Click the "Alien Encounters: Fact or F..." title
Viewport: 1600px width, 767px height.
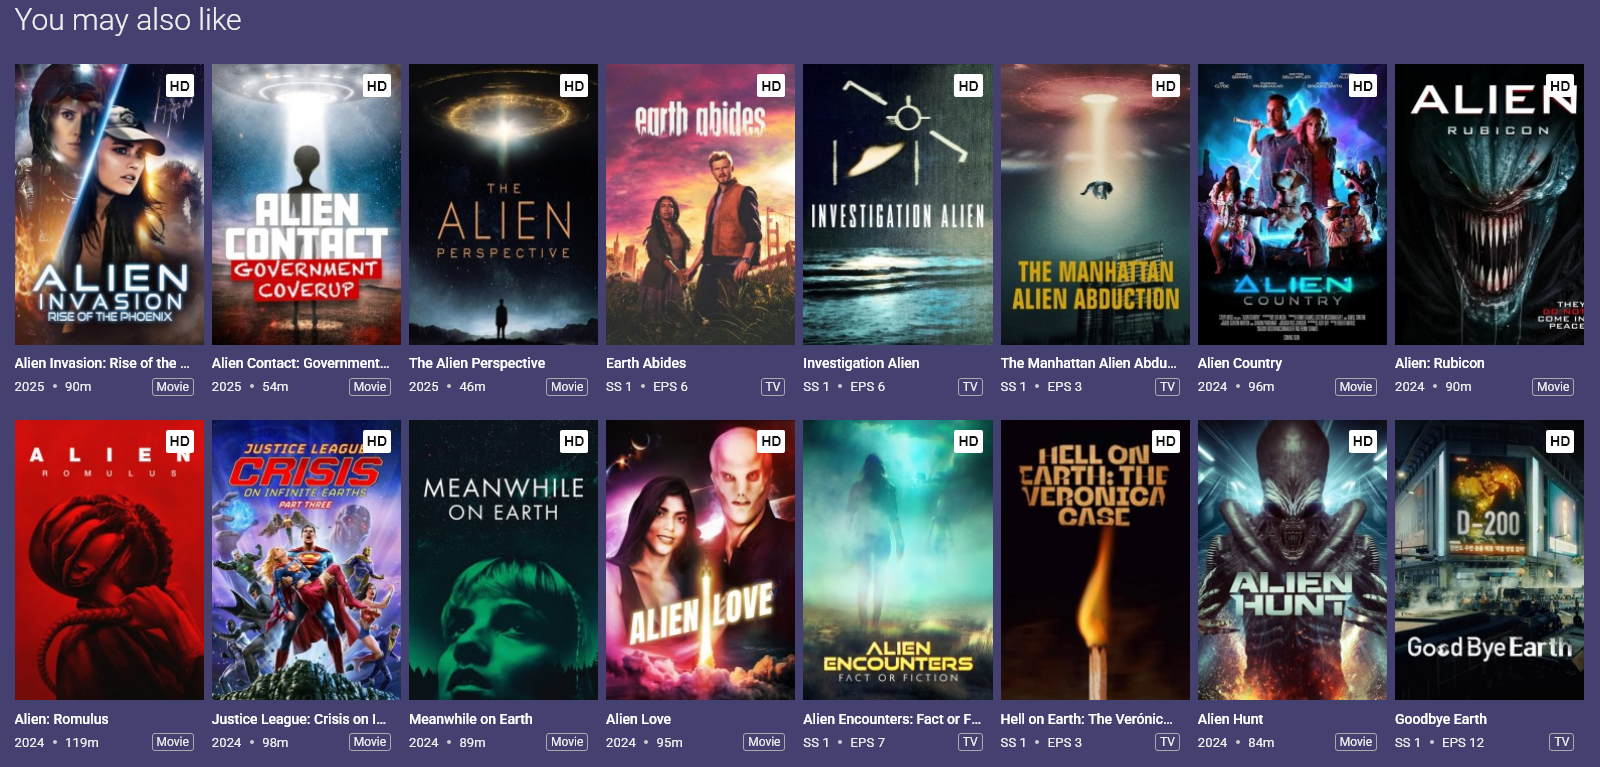(892, 719)
